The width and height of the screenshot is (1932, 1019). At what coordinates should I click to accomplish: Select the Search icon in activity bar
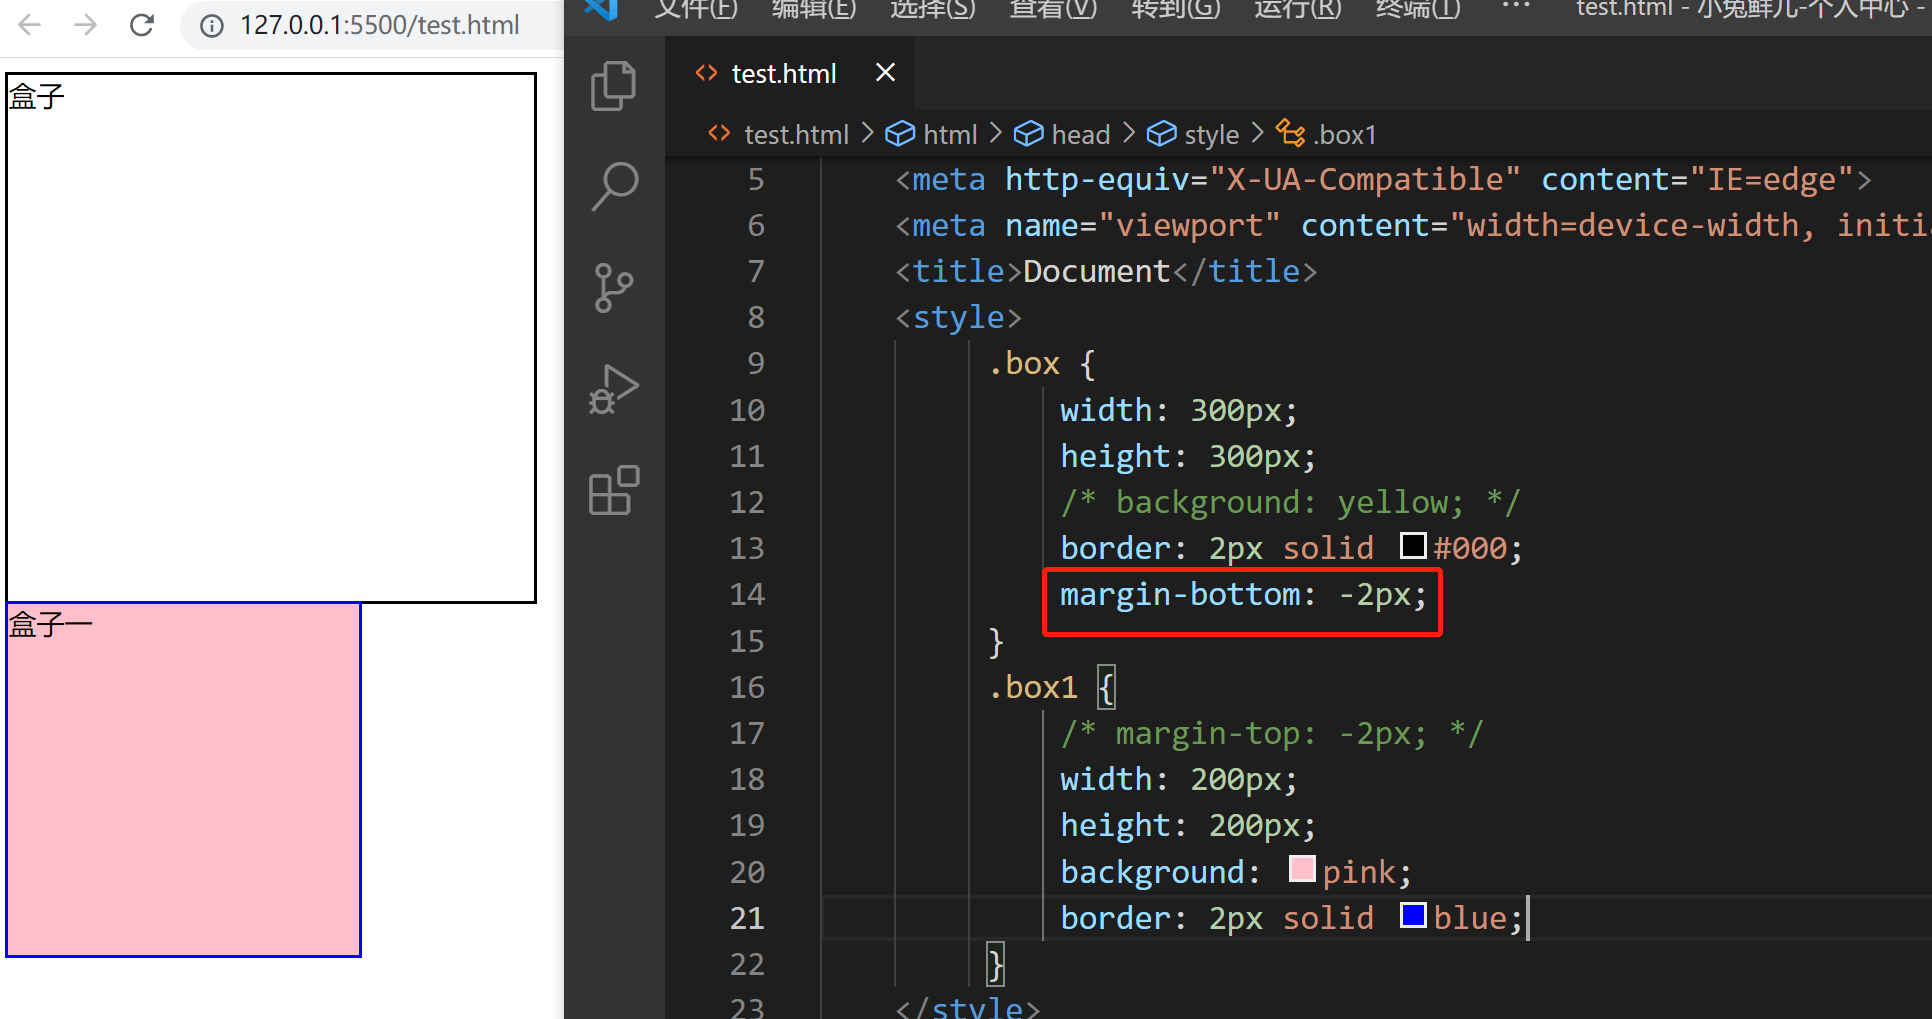point(613,185)
